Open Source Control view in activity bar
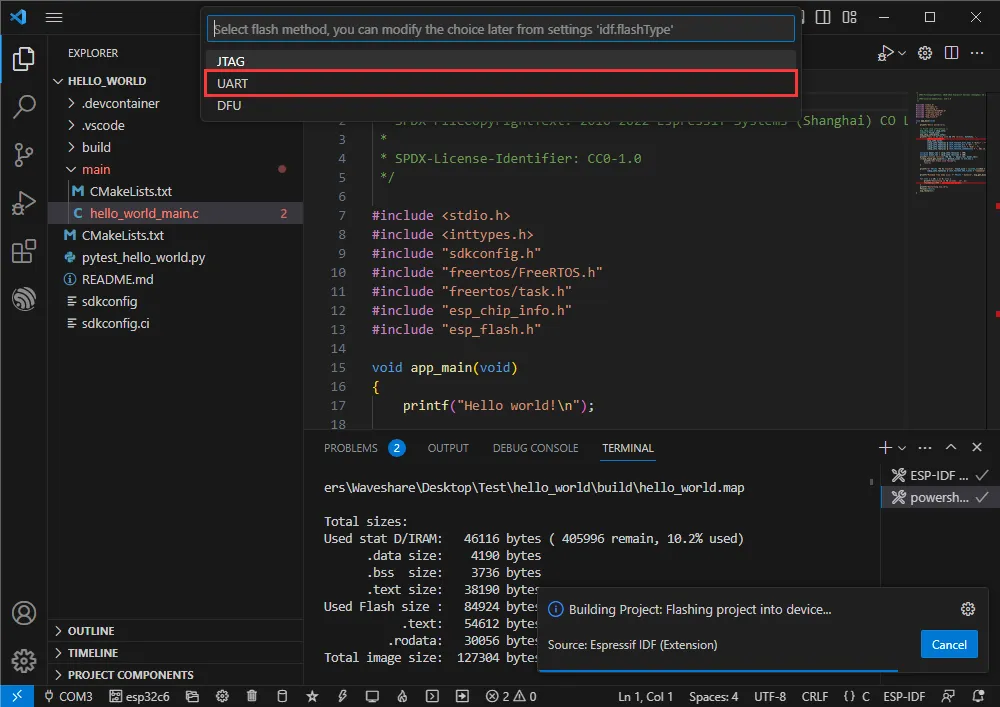Screen dimensions: 1000x707 coord(22,155)
